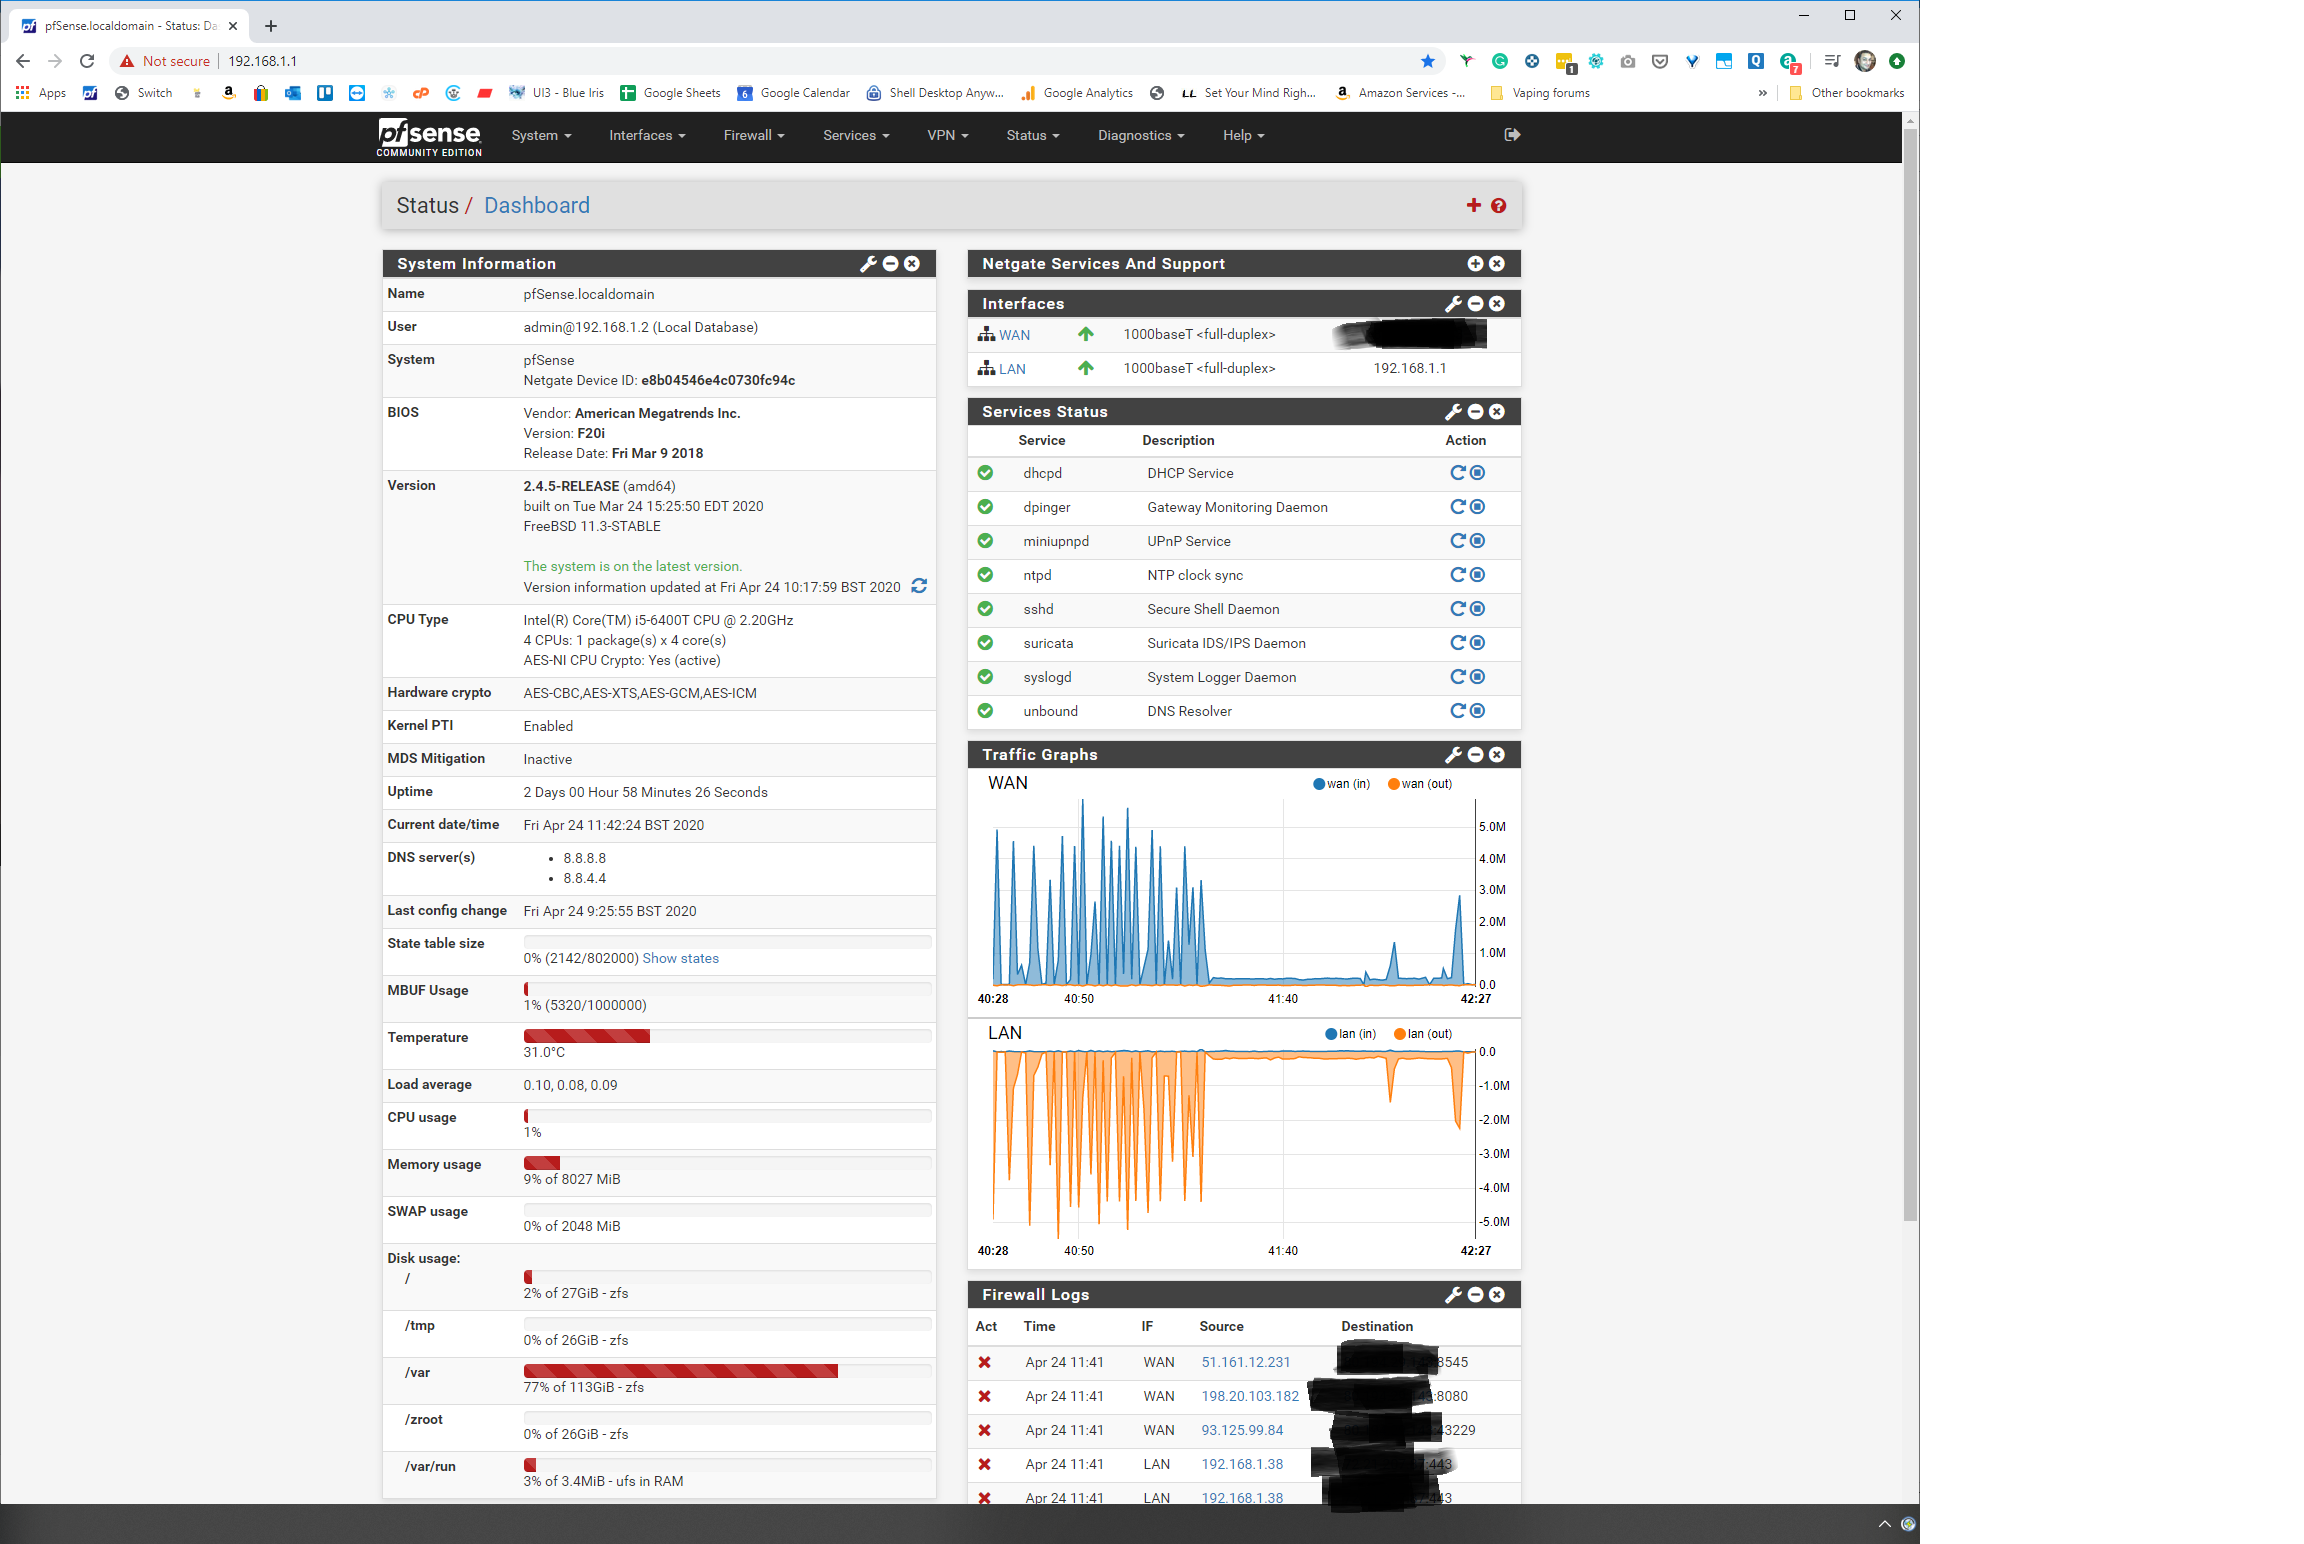This screenshot has width=2304, height=1544.
Task: Click the version update refresh icon
Action: (918, 586)
